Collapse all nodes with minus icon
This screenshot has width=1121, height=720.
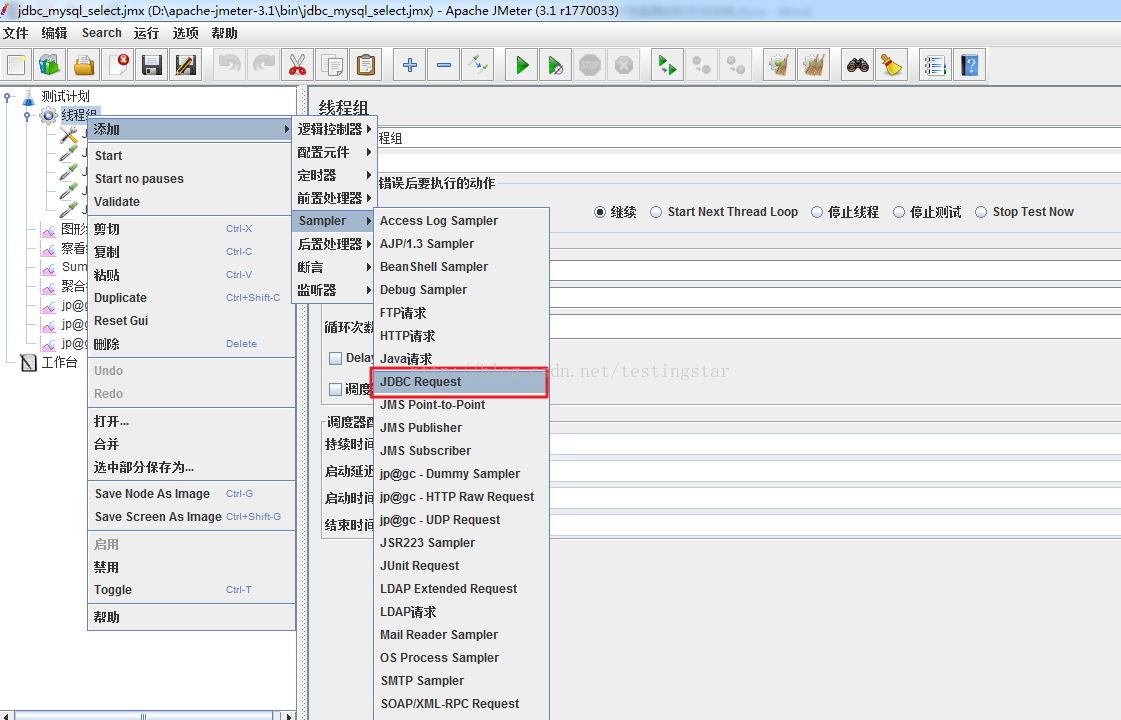point(444,65)
